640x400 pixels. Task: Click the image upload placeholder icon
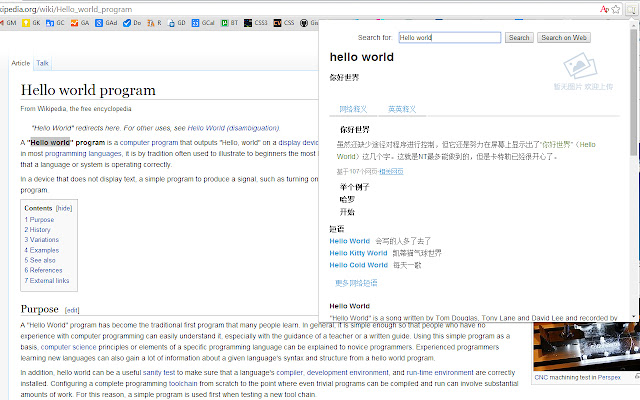580,65
